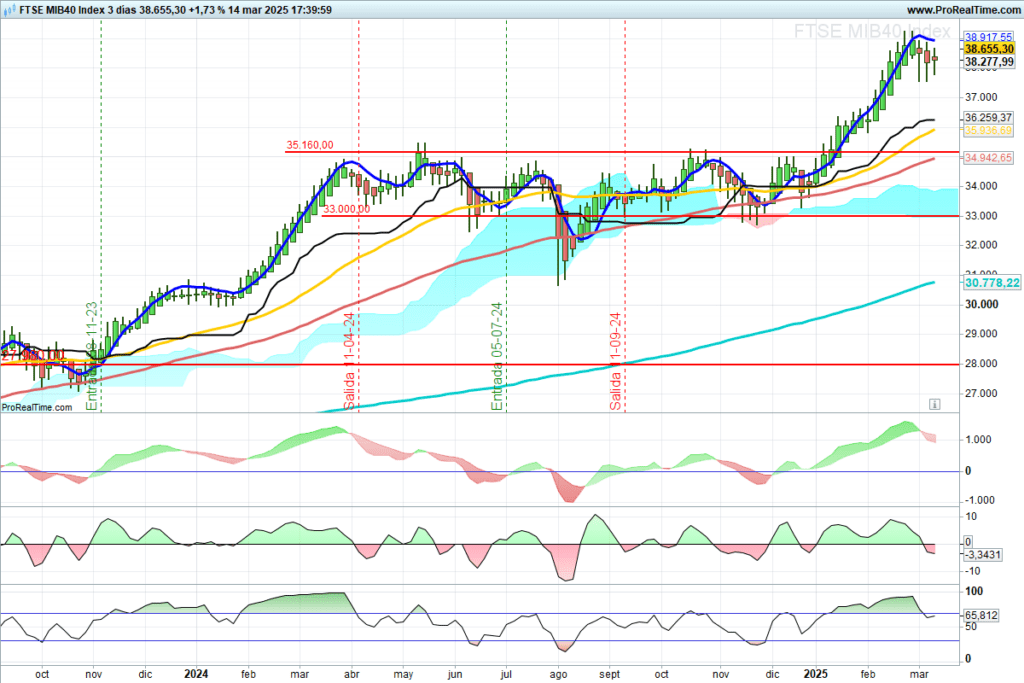1024x683 pixels.
Task: Click the ago month label on time axis
Action: [x=558, y=675]
